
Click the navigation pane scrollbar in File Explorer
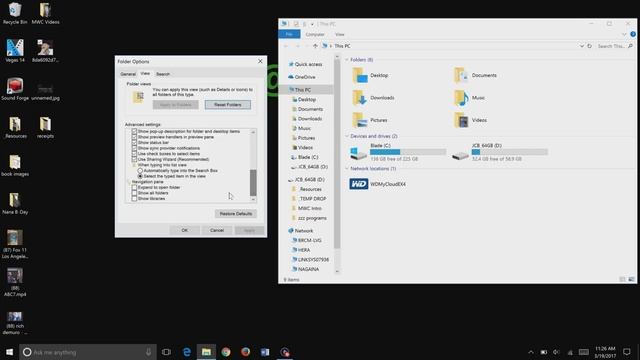click(x=337, y=155)
